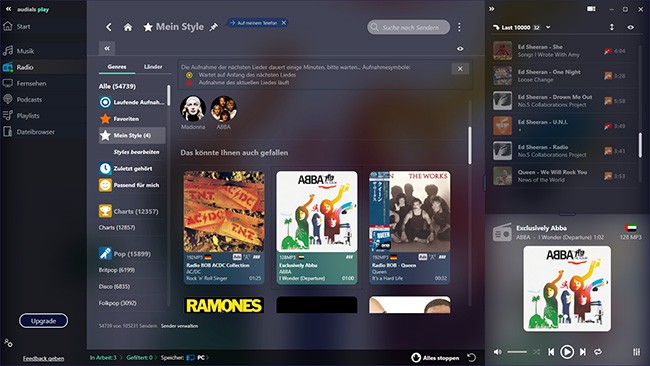Switch the window layout mode icon
The height and width of the screenshot is (366, 650).
point(591,9)
